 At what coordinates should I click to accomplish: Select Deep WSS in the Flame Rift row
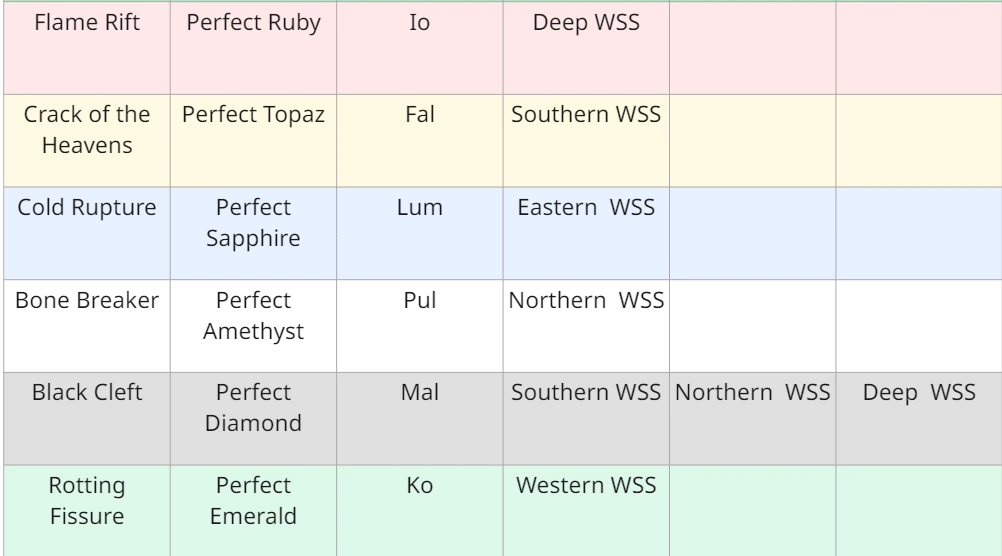coord(585,24)
